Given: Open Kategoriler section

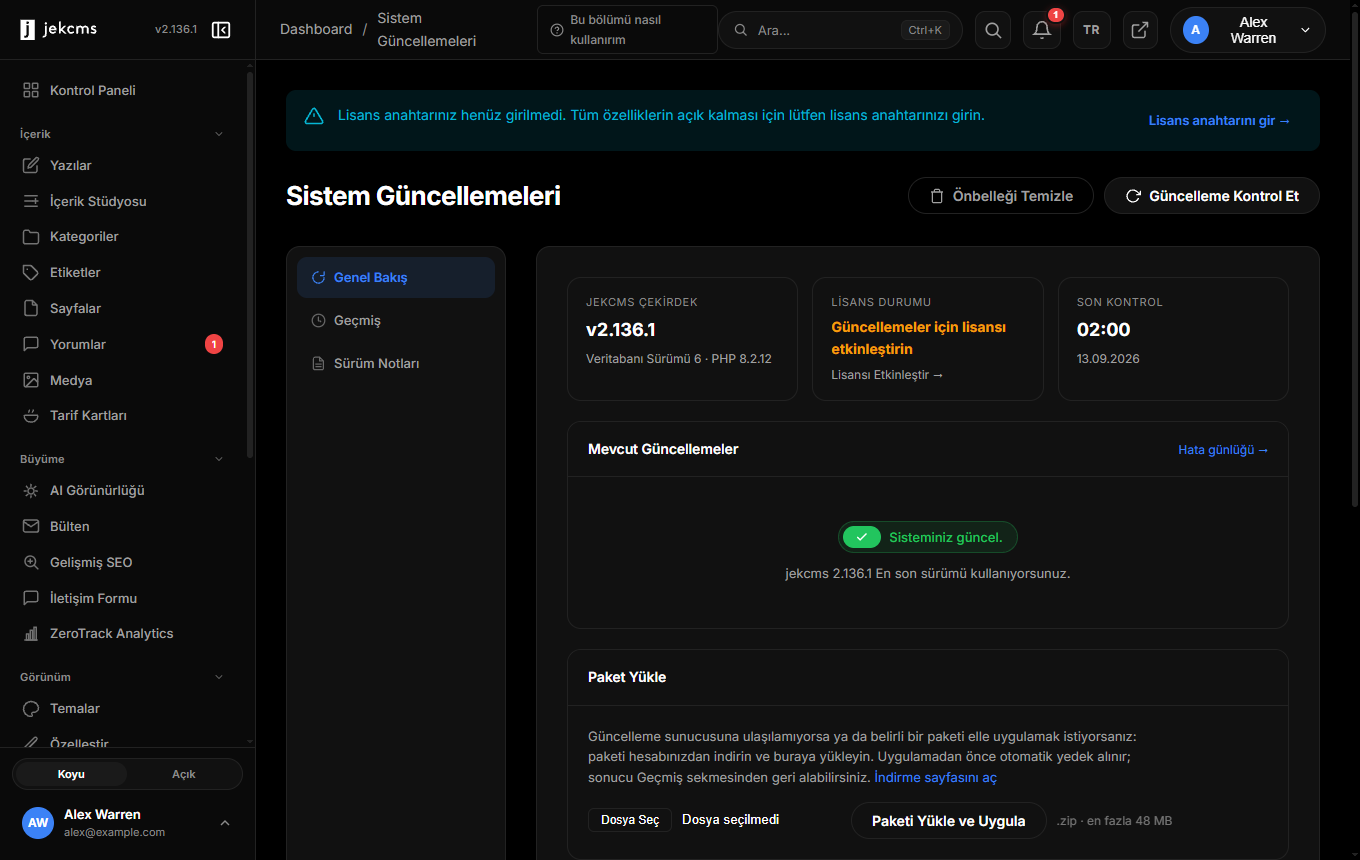Looking at the screenshot, I should click(x=122, y=237).
